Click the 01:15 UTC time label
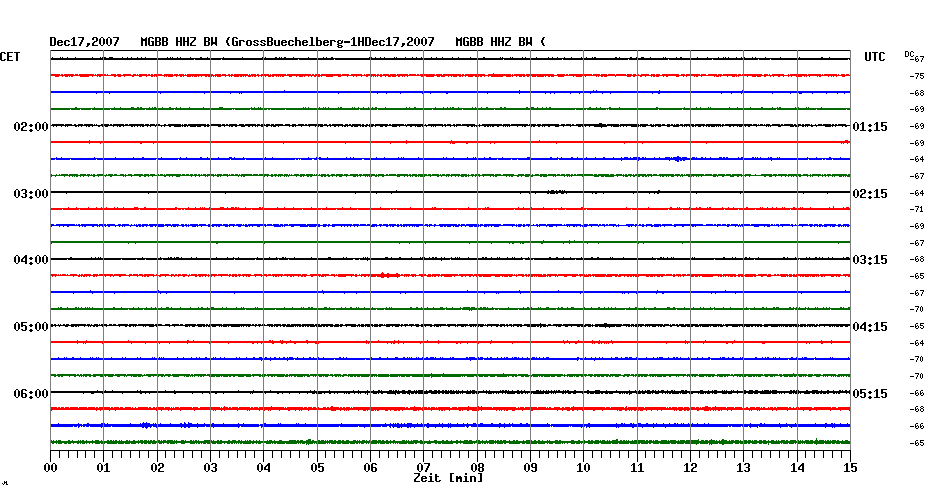This screenshot has width=930, height=494. pos(870,127)
